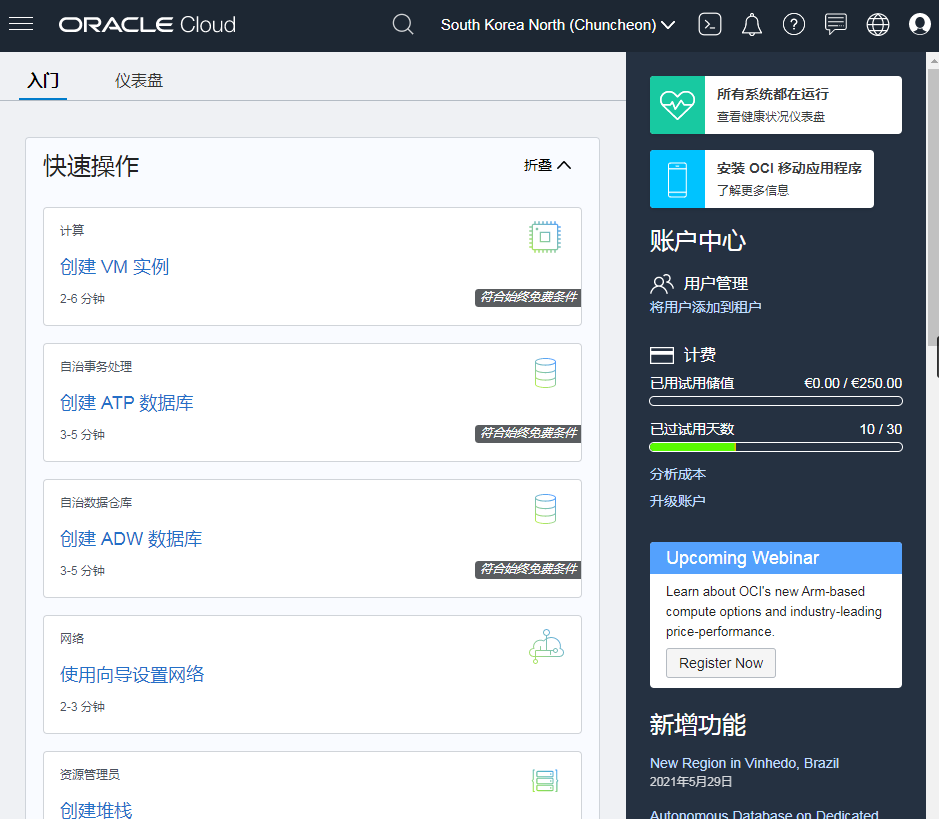
Task: Click the OCI mobile app phone icon
Action: coord(677,179)
